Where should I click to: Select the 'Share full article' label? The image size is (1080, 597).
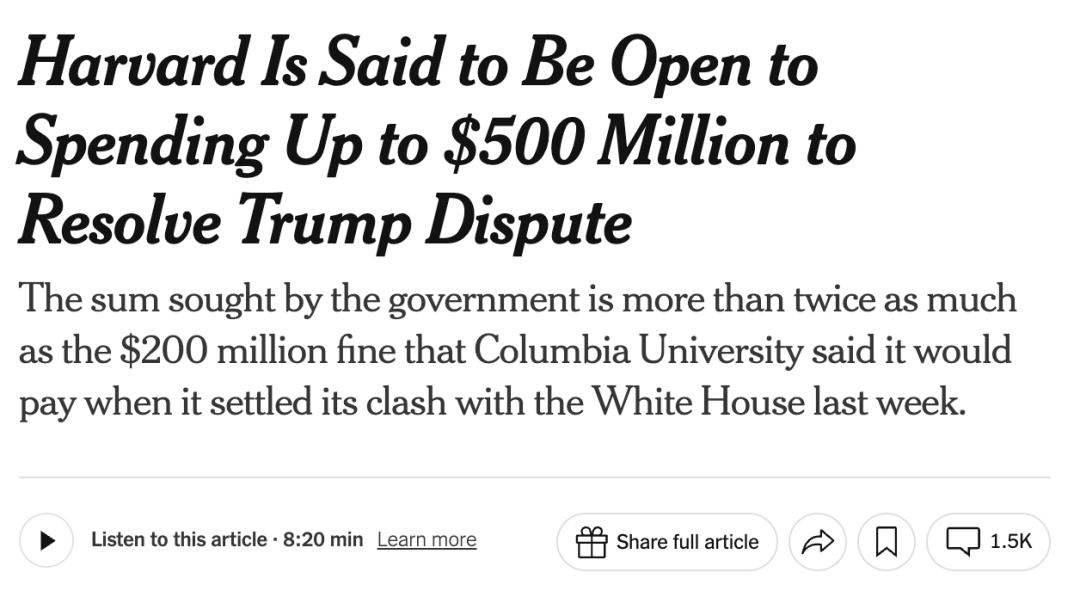687,542
